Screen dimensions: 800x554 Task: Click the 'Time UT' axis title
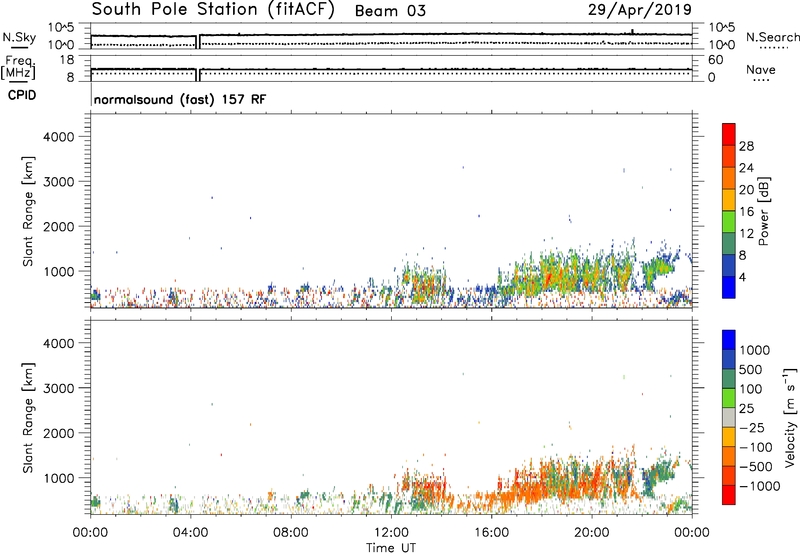pos(391,548)
